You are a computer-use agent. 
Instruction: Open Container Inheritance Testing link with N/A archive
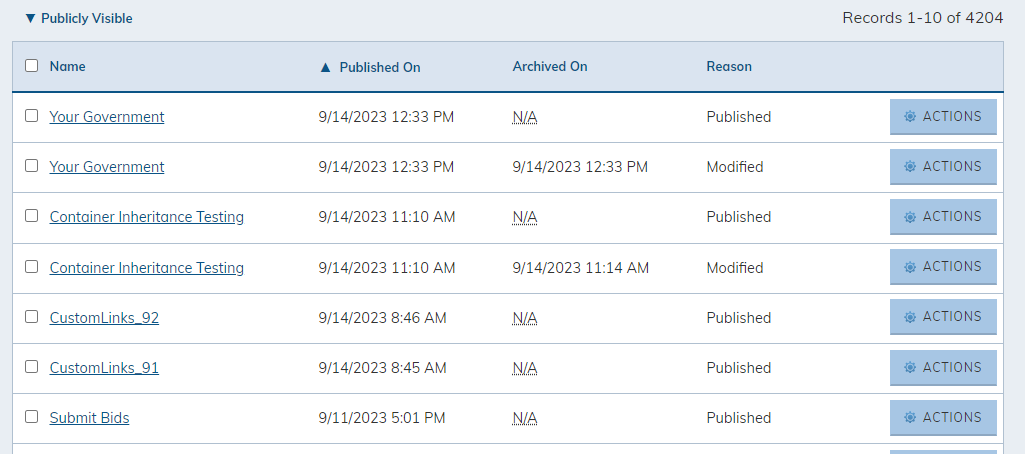(x=146, y=217)
